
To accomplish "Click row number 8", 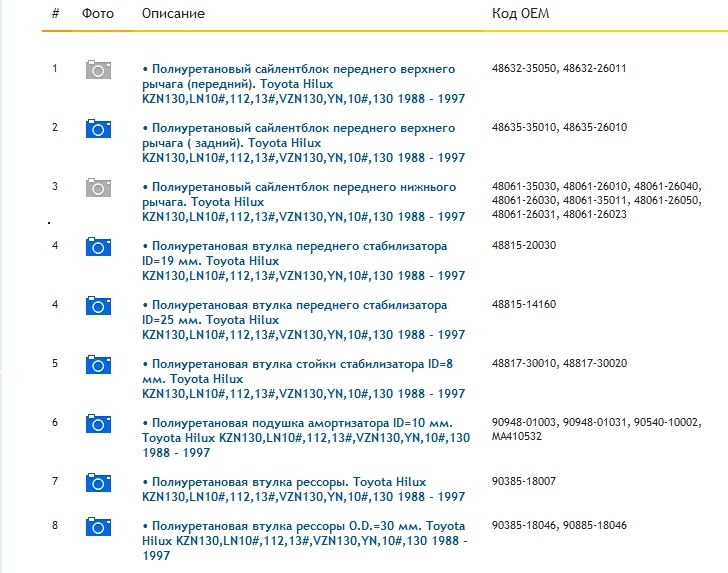I will [55, 525].
